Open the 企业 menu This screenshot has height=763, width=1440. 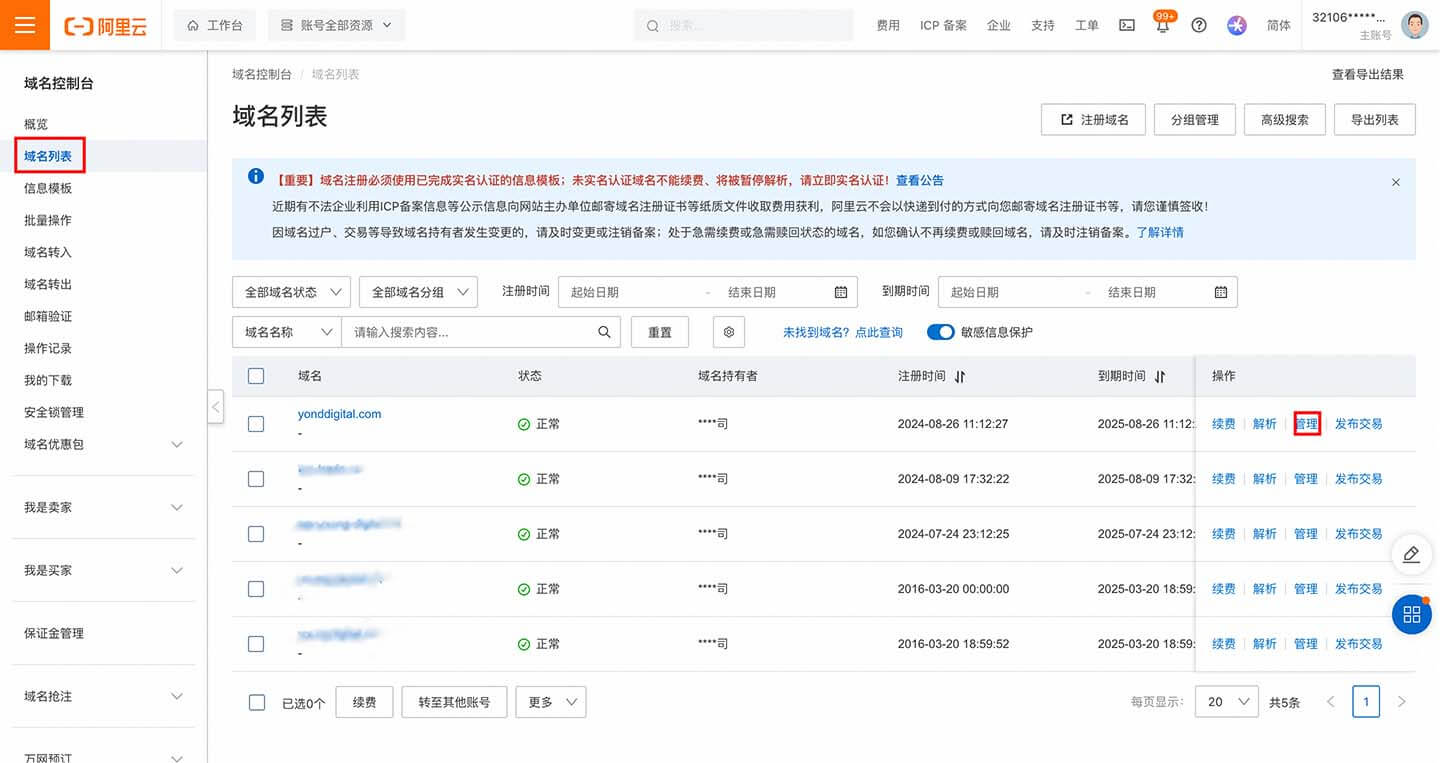tap(998, 26)
